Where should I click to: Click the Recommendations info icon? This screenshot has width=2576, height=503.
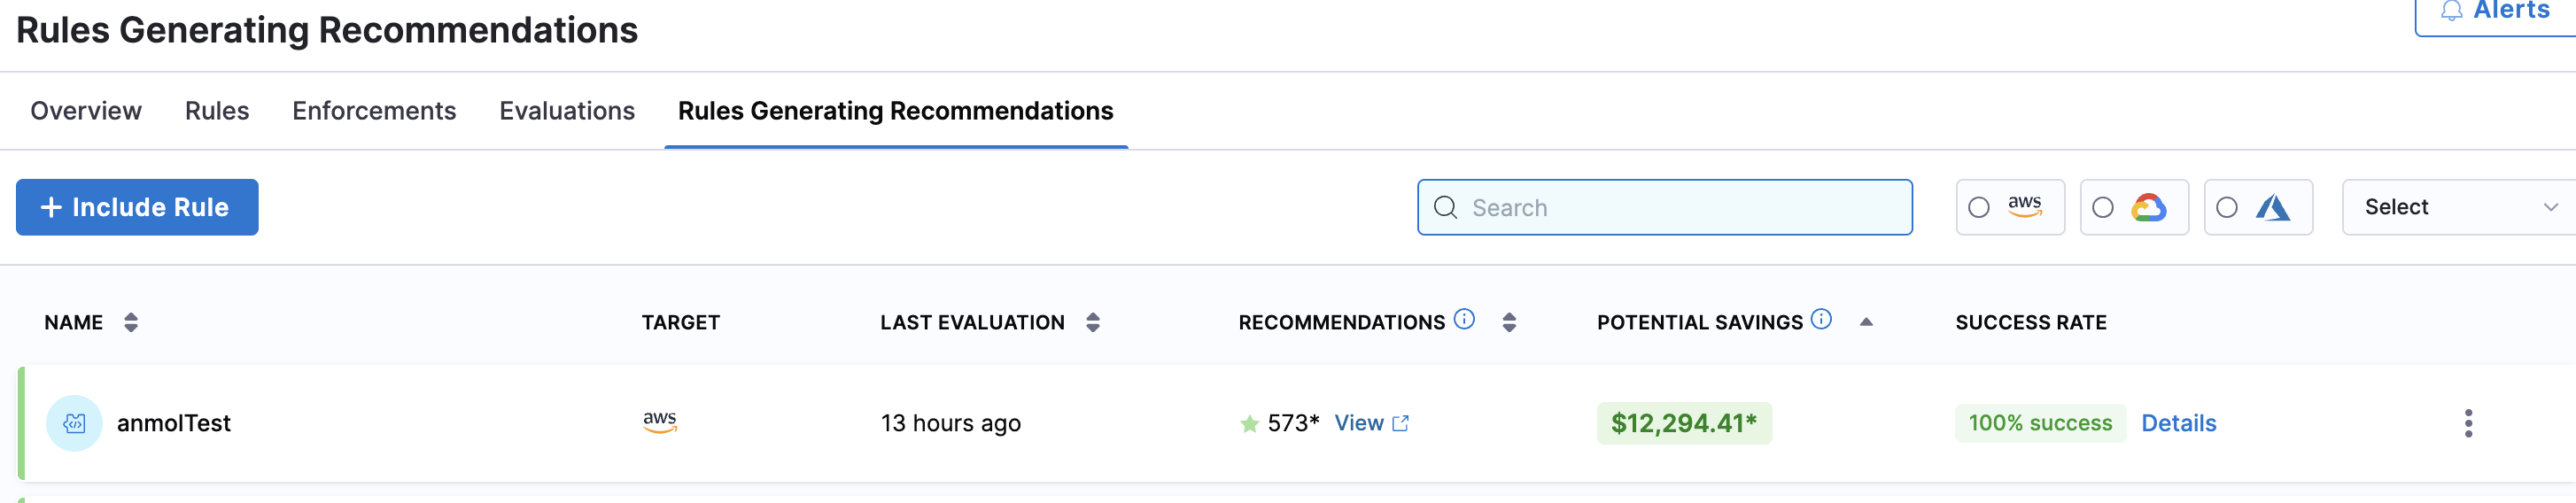click(x=1464, y=319)
